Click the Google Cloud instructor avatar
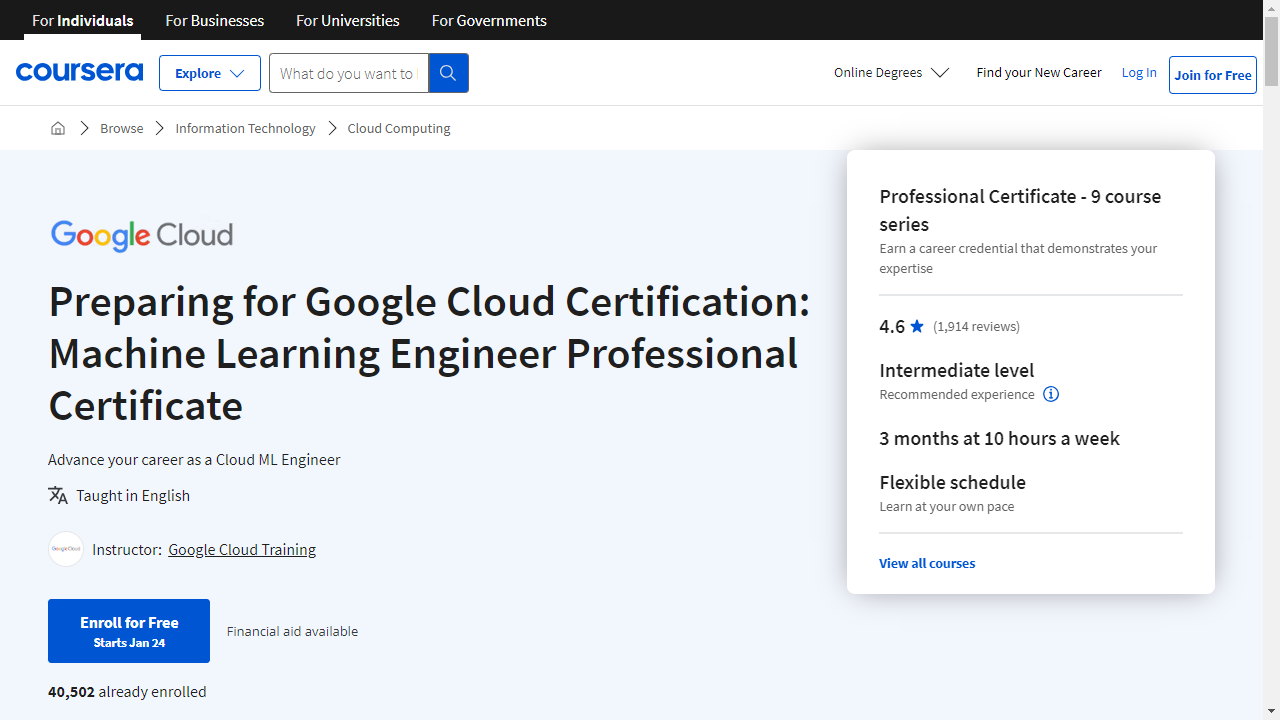Screen dimensions: 1280x720 [x=66, y=549]
